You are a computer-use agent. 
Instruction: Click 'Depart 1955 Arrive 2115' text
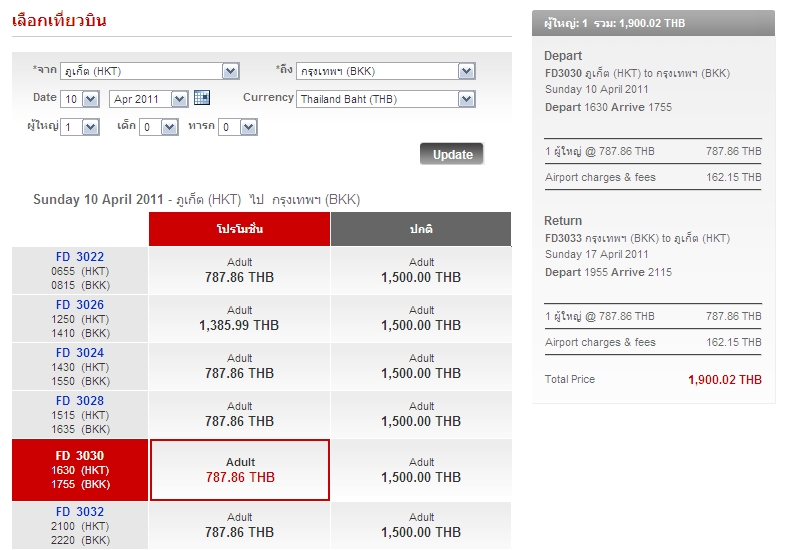point(608,272)
